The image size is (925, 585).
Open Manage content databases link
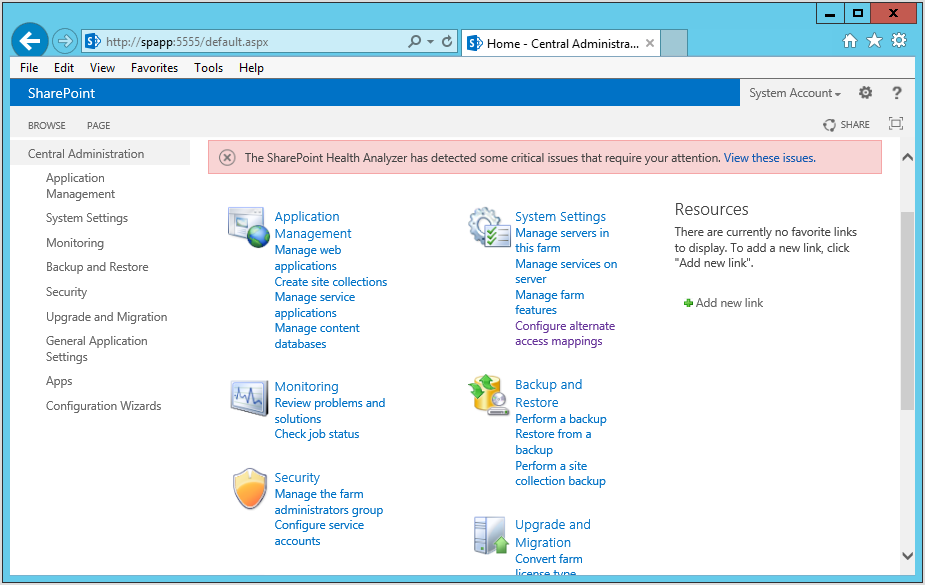coord(317,336)
